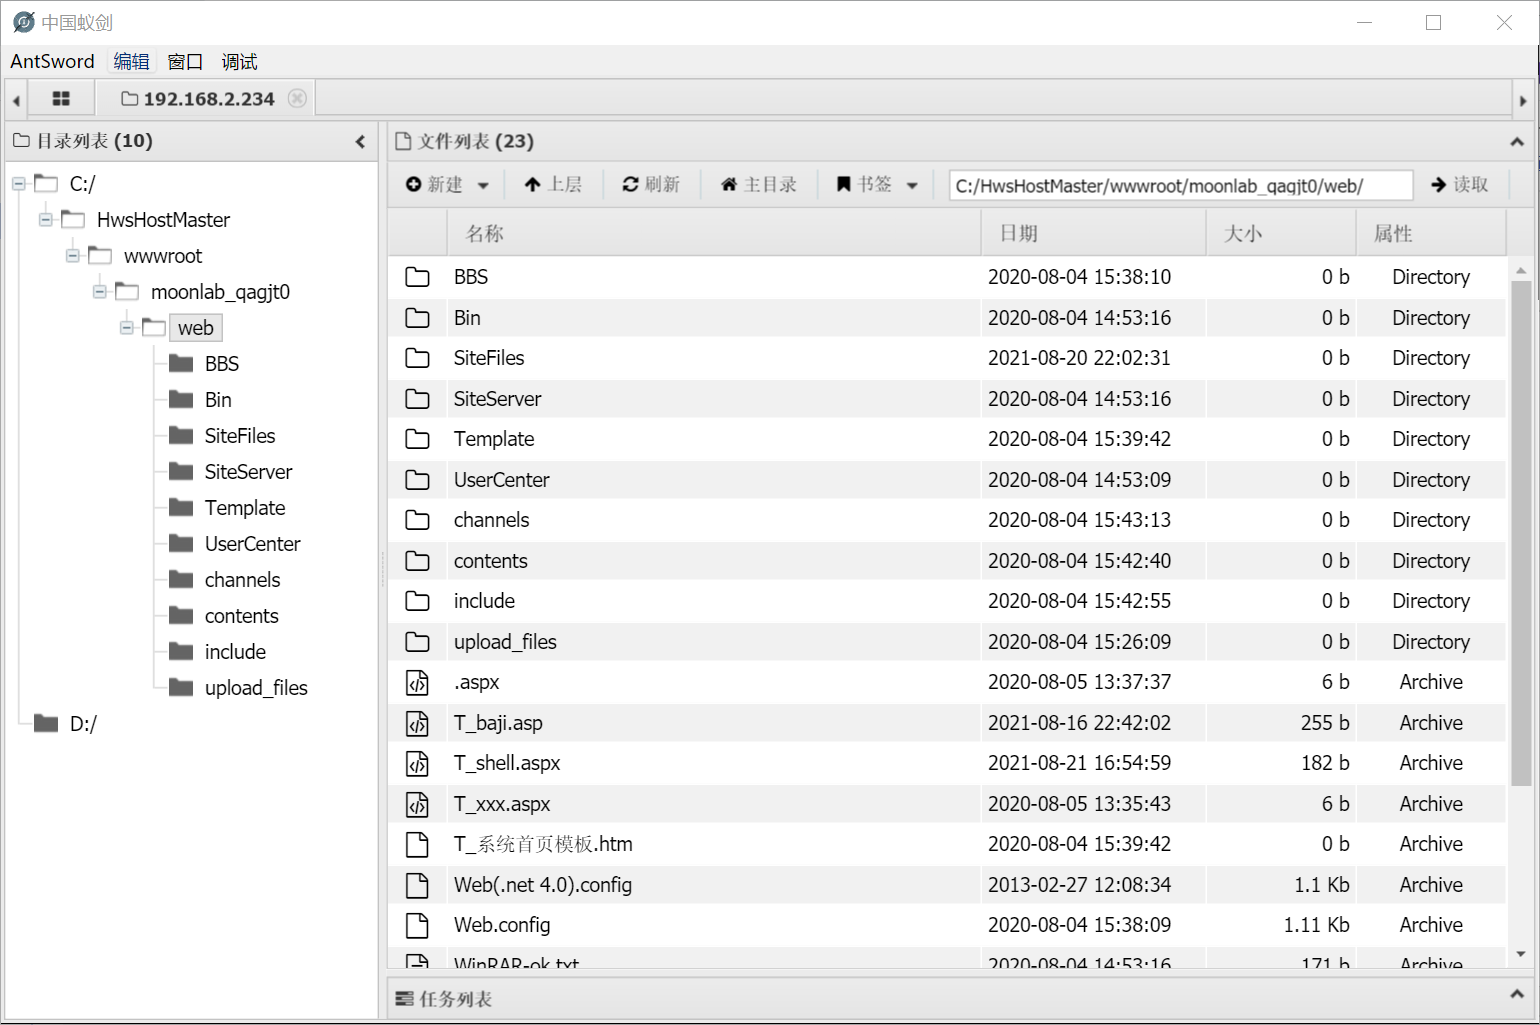Click the file list vertical scrollbar
This screenshot has width=1540, height=1025.
click(1521, 532)
